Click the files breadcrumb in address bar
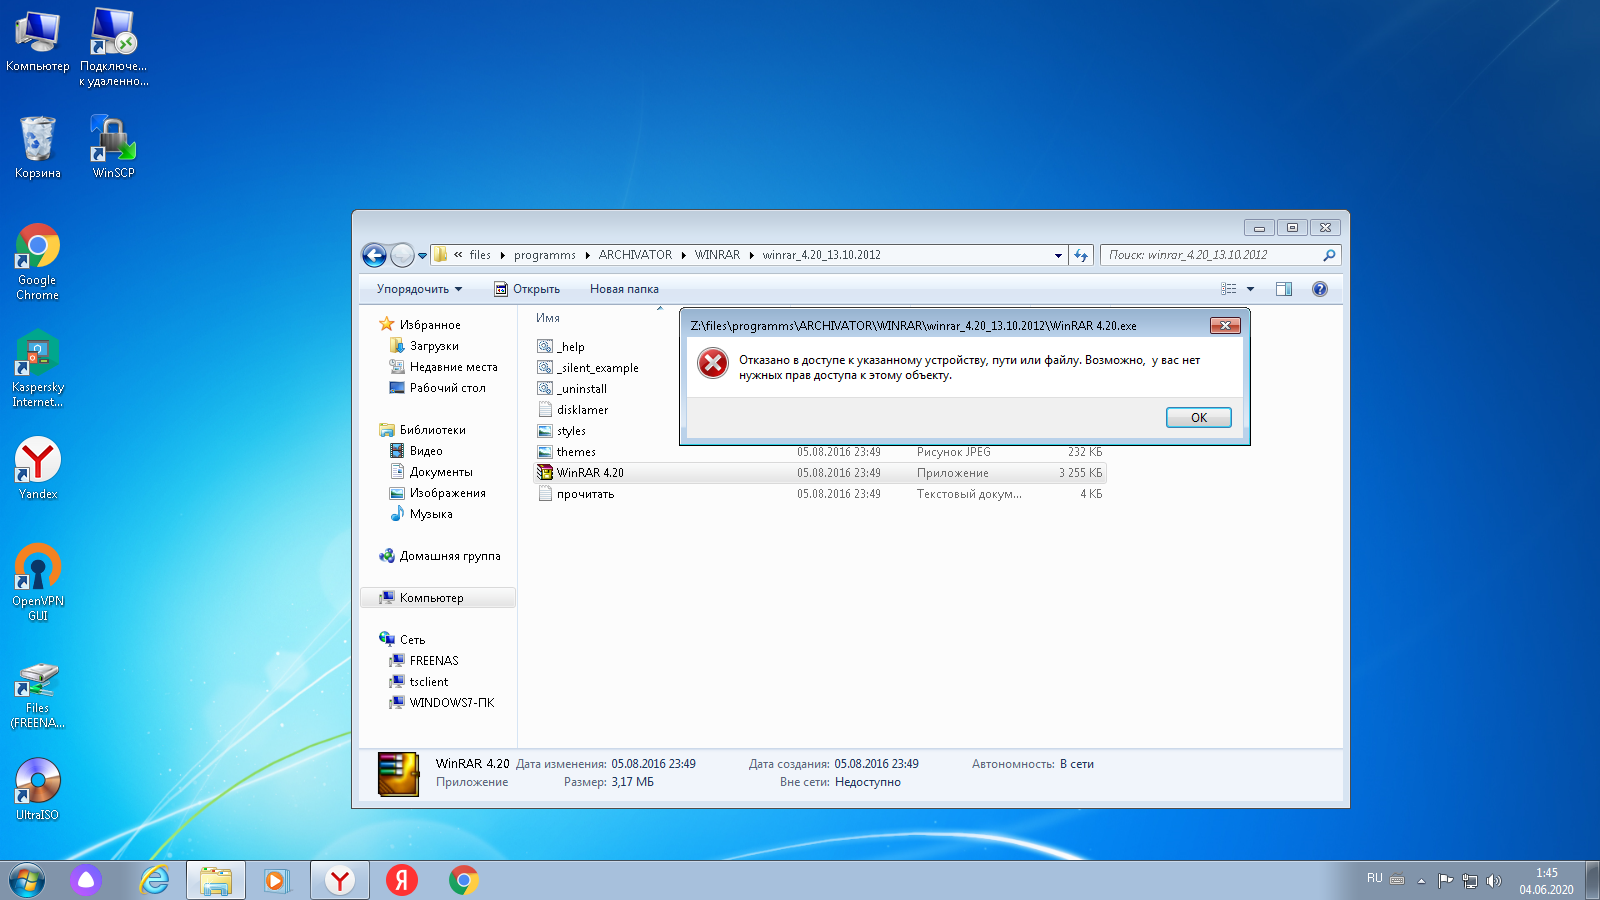Screen dimensions: 1600x900 (x=480, y=255)
